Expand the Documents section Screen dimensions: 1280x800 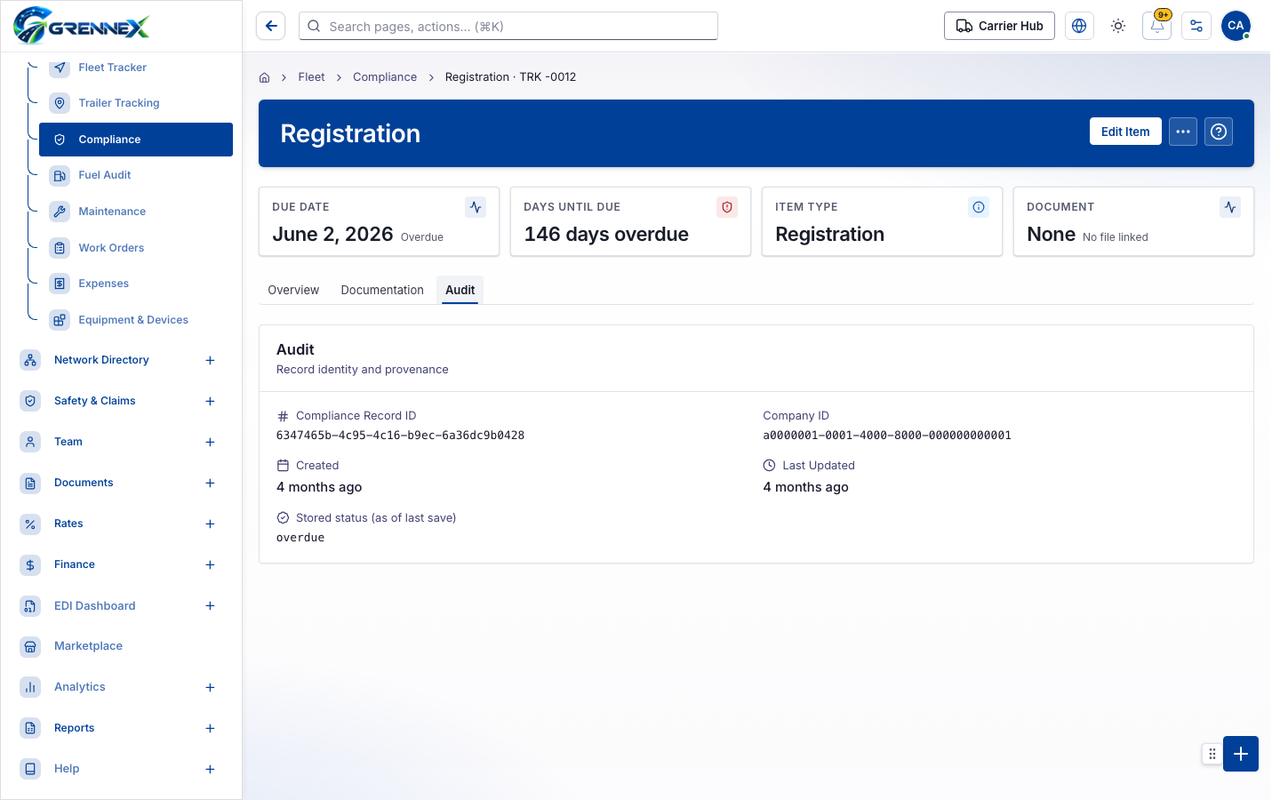tap(210, 483)
